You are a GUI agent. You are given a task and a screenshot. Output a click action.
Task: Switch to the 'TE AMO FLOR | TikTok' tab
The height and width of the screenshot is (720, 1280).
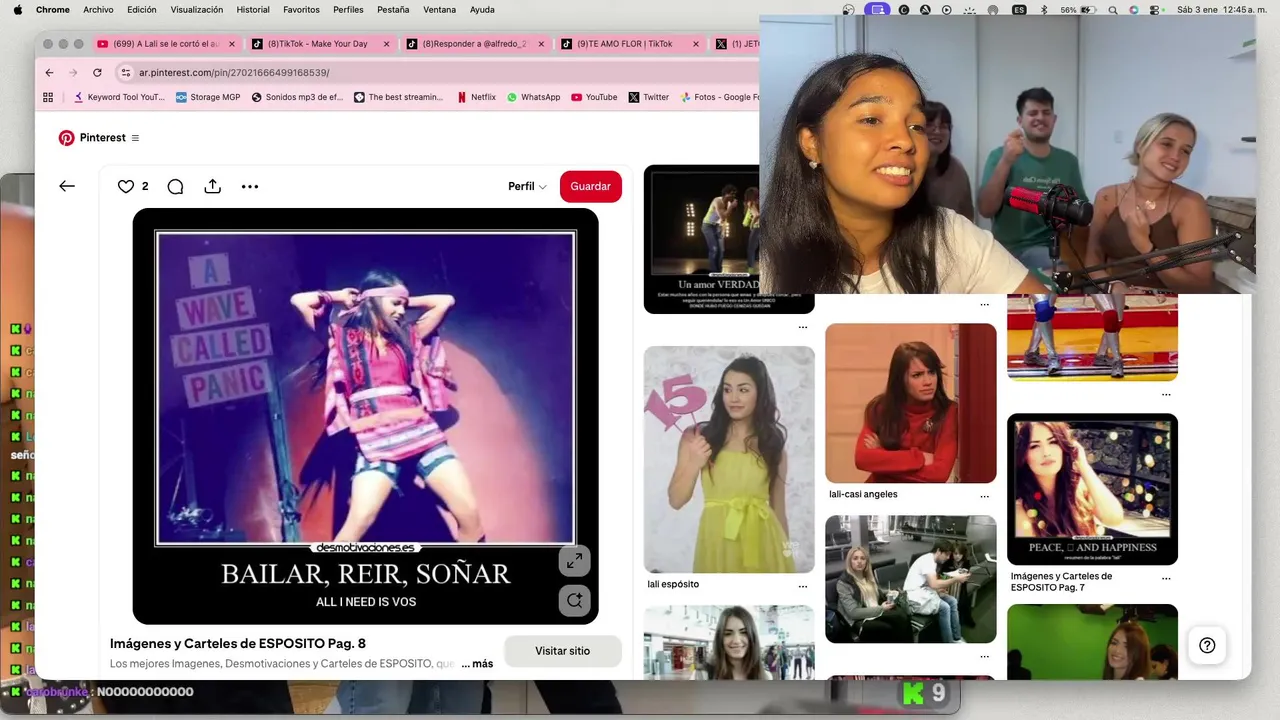(630, 44)
